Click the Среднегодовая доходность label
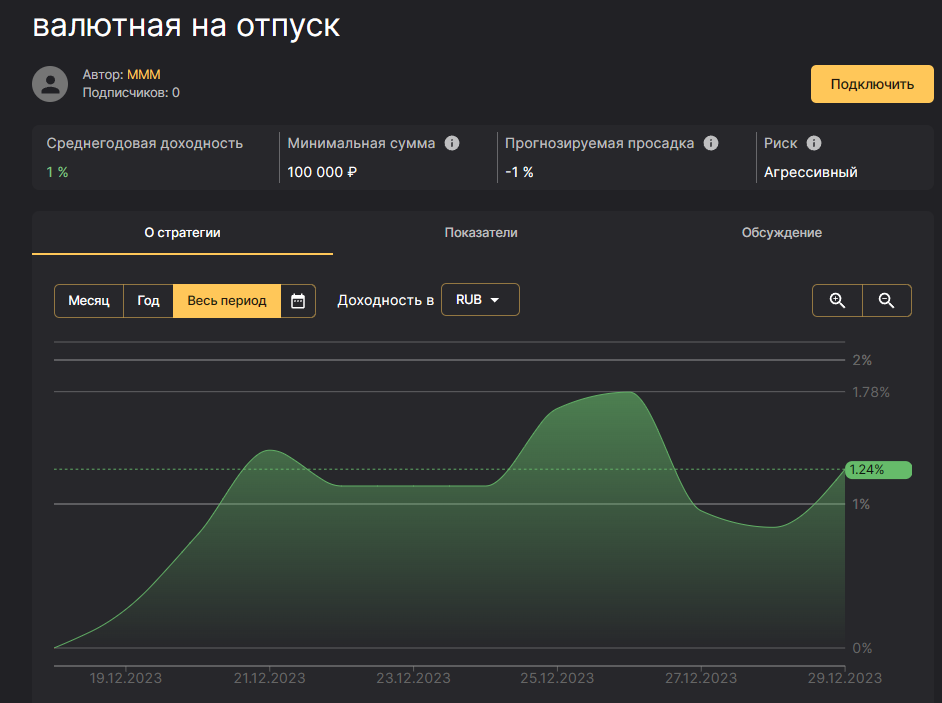942x703 pixels. tap(145, 144)
